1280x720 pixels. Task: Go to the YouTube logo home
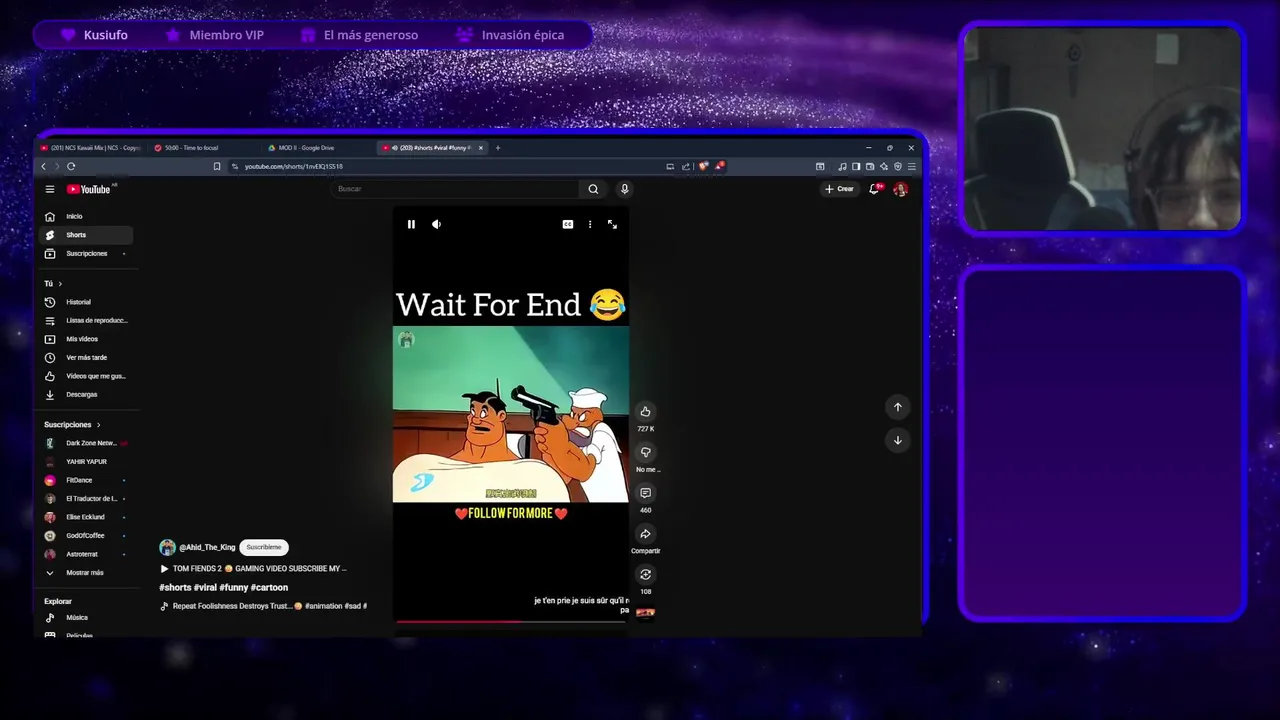[90, 189]
